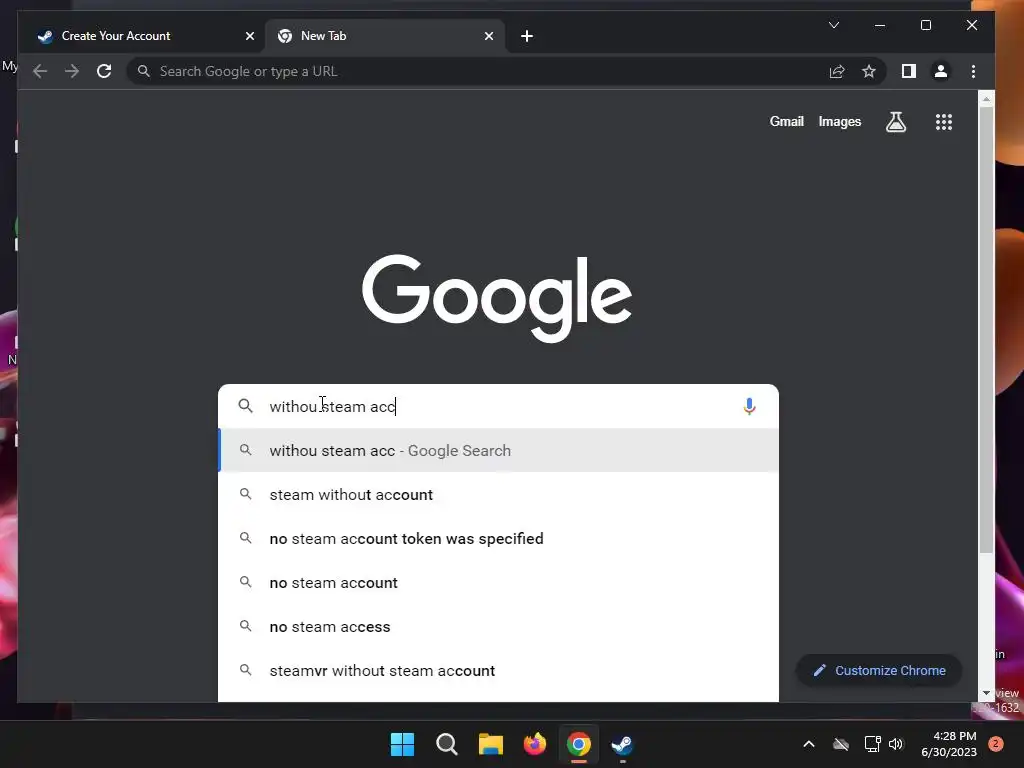Close the New Tab tab
This screenshot has height=768, width=1024.
pos(488,36)
